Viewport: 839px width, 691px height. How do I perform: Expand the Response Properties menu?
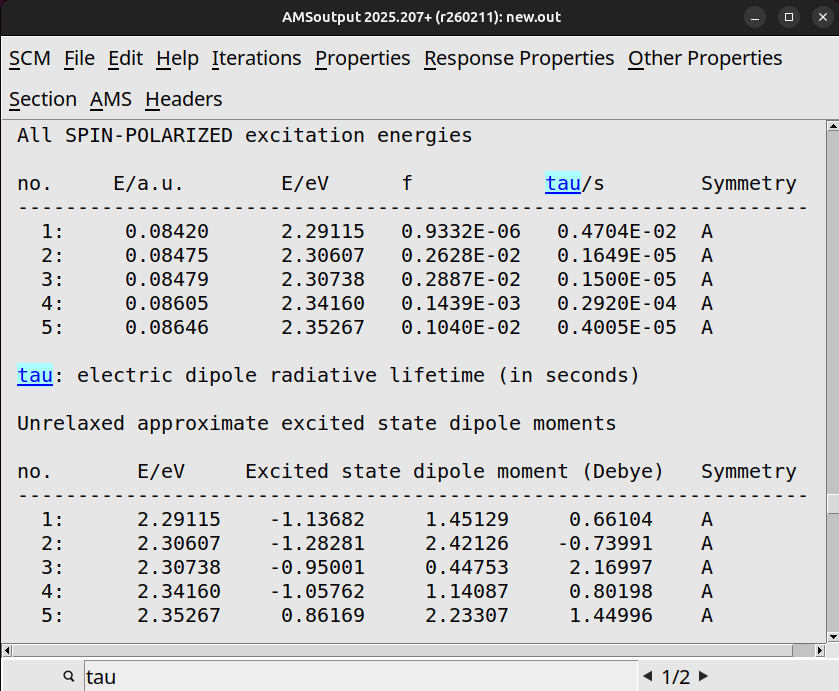(519, 59)
